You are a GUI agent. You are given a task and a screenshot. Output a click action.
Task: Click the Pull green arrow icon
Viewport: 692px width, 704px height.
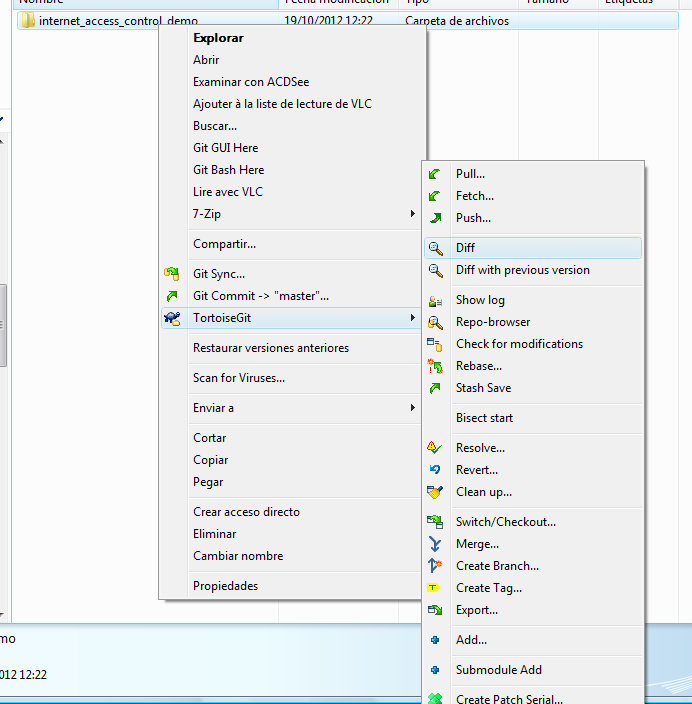click(435, 174)
